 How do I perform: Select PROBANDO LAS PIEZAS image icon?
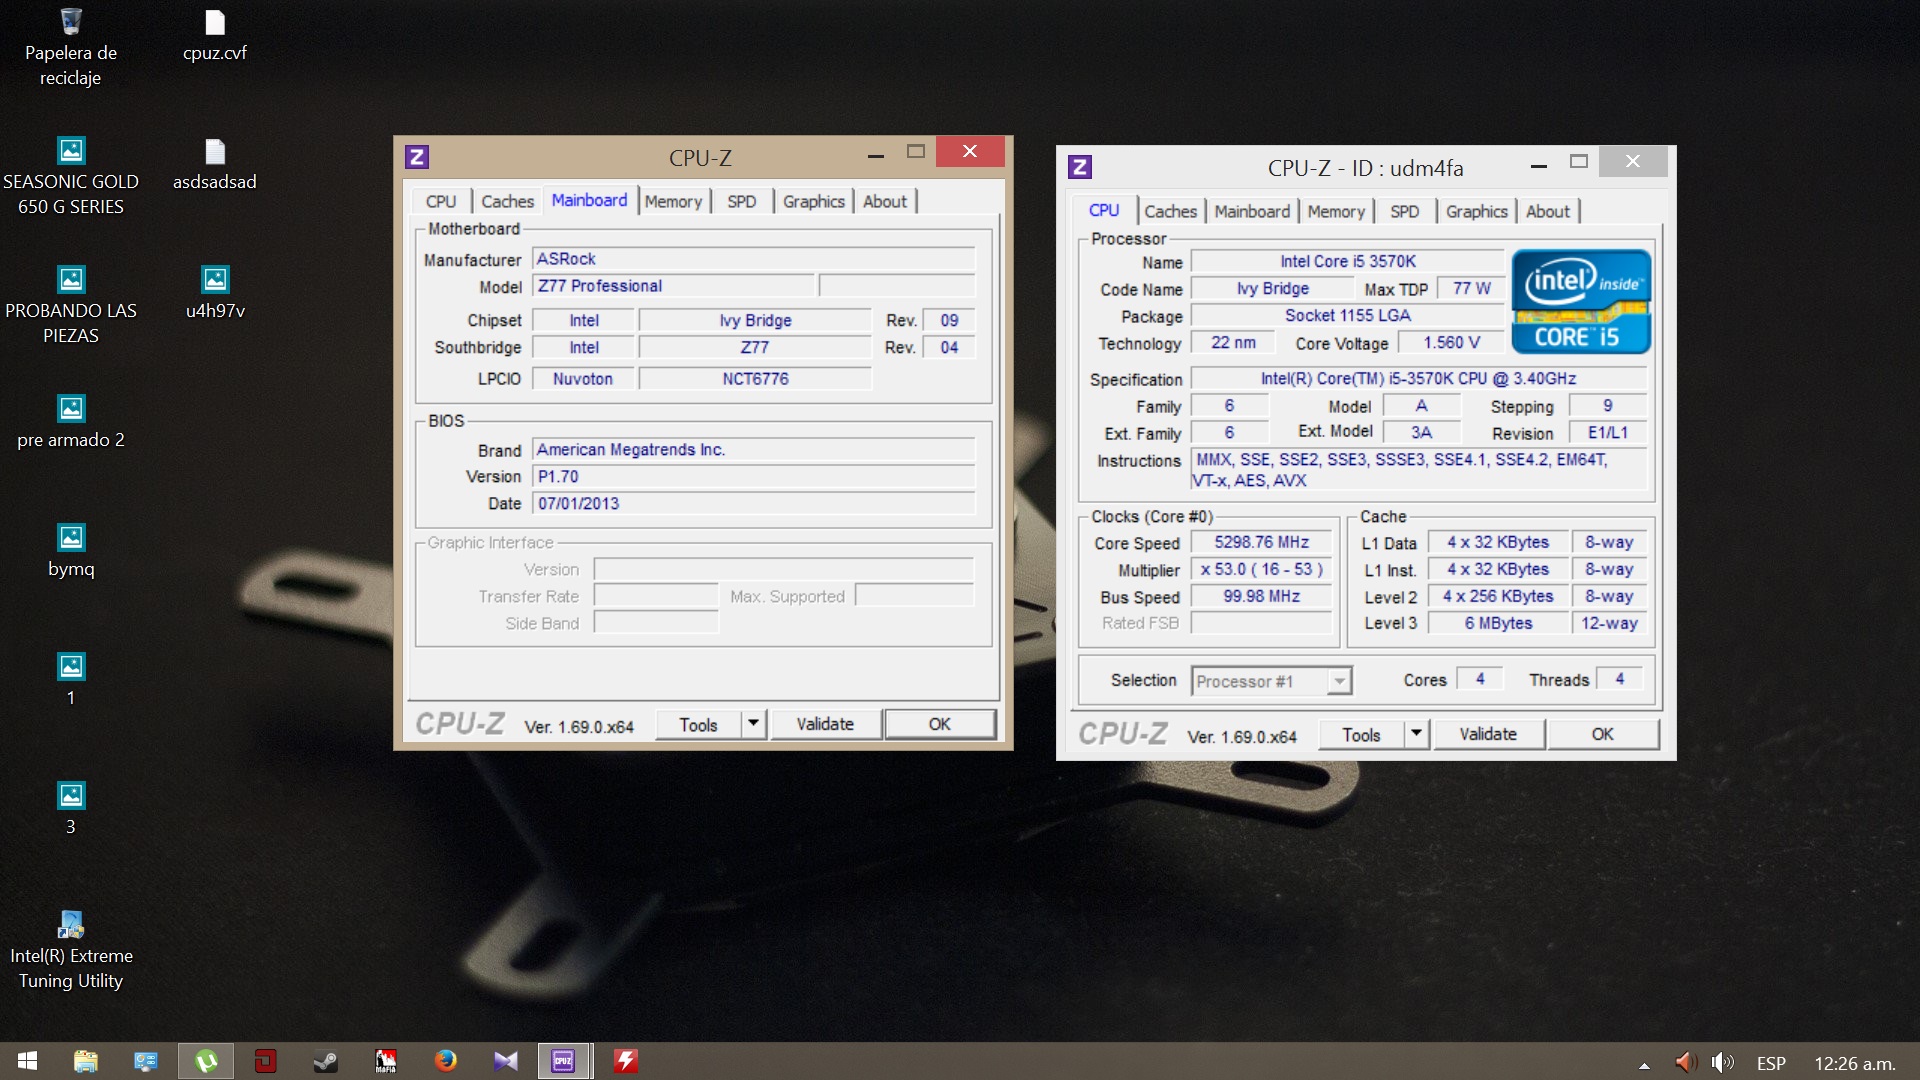click(x=70, y=306)
